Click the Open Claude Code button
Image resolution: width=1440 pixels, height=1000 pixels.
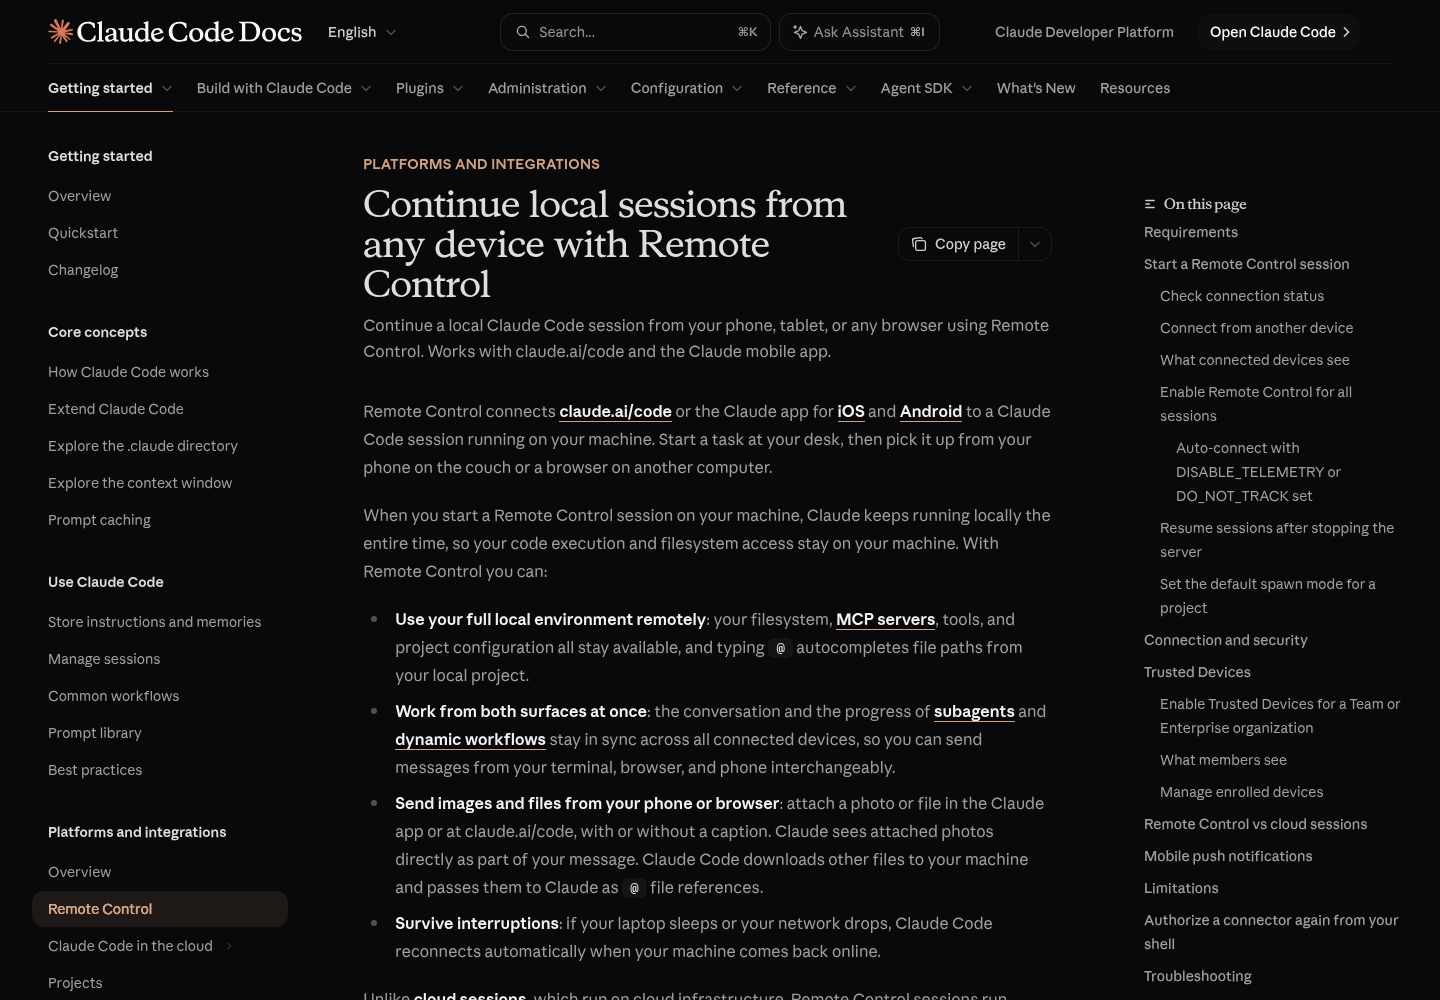(1279, 32)
